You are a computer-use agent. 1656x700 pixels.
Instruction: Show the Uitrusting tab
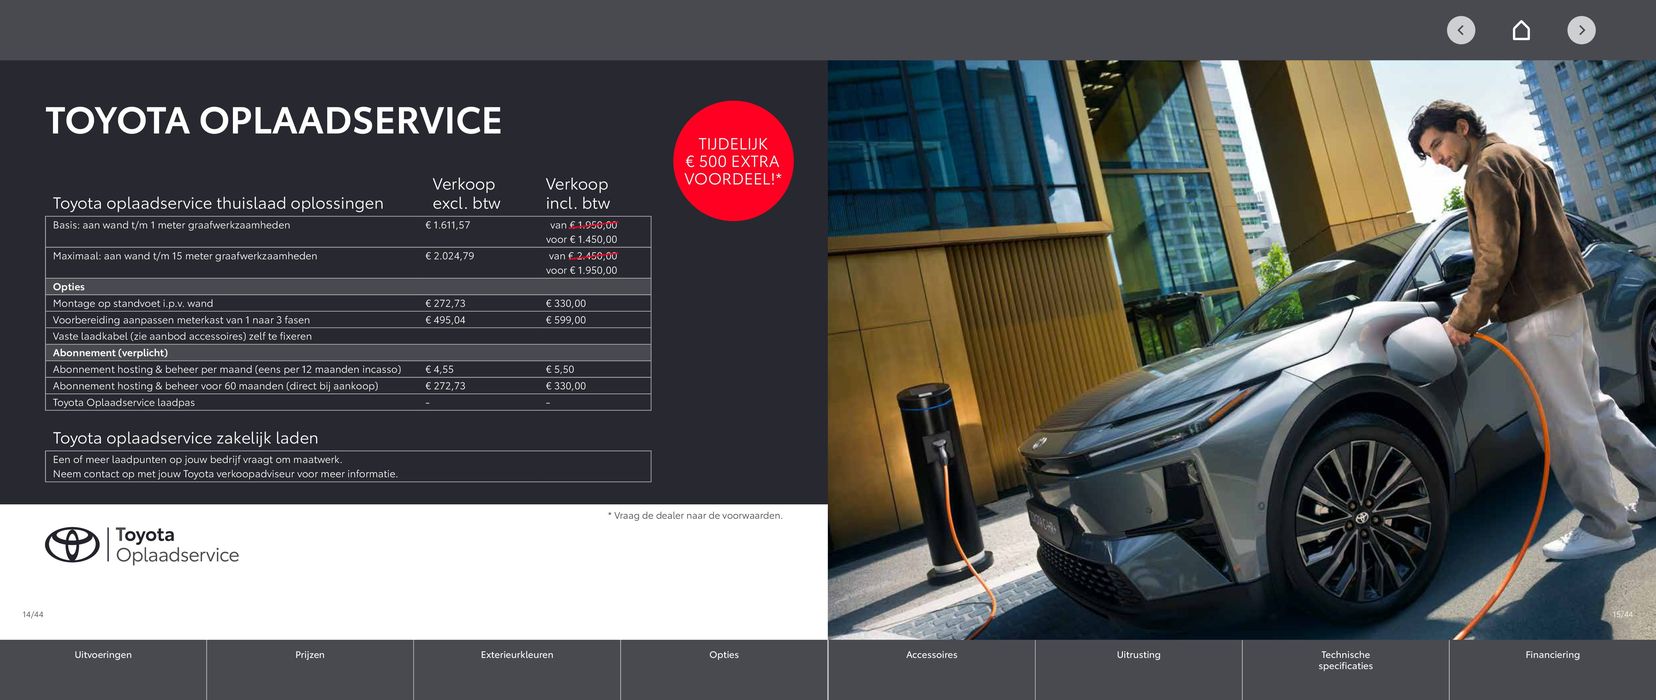tap(1138, 655)
